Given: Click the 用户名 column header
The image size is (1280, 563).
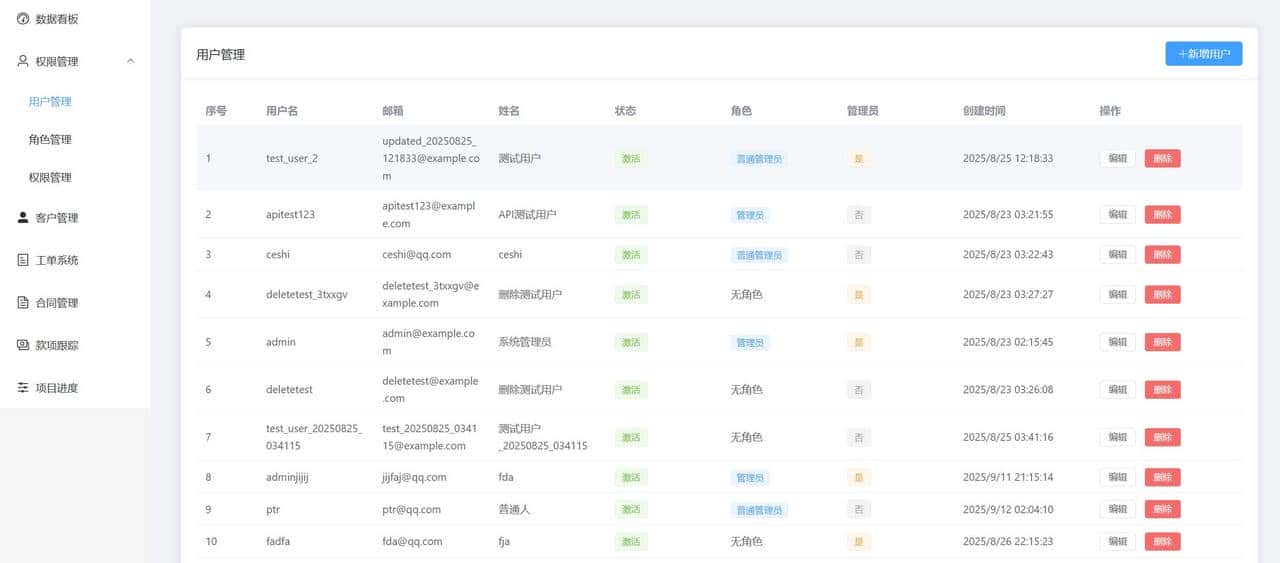Looking at the screenshot, I should [282, 111].
